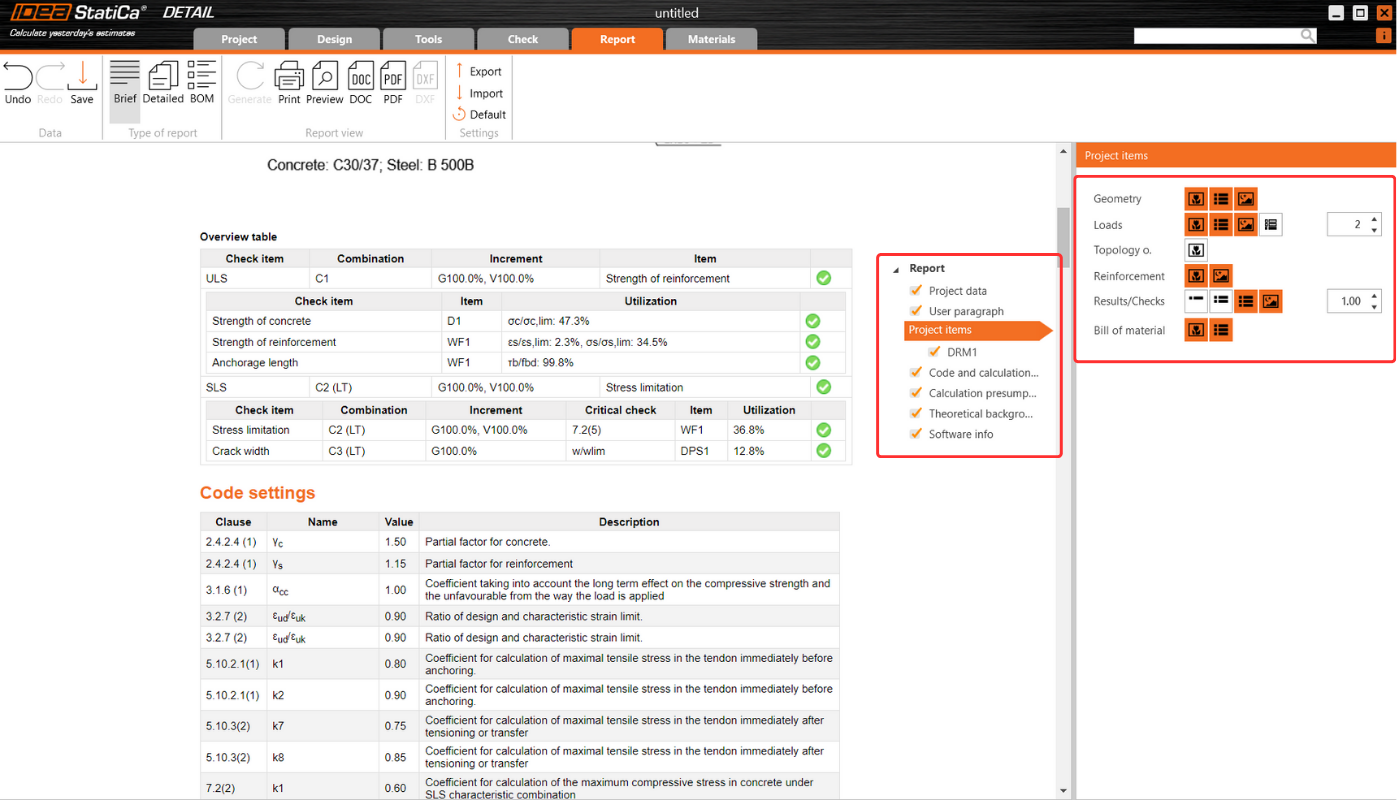This screenshot has height=800, width=1397.
Task: Click inside the search field
Action: 1220,34
